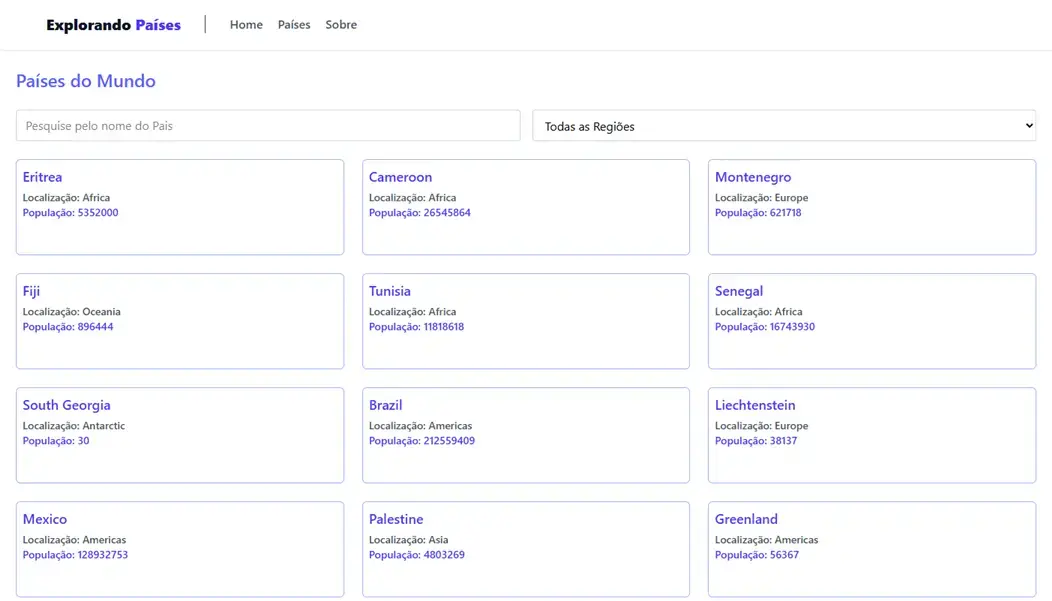This screenshot has height=601, width=1052.
Task: Select the Cameroon country card
Action: [525, 207]
